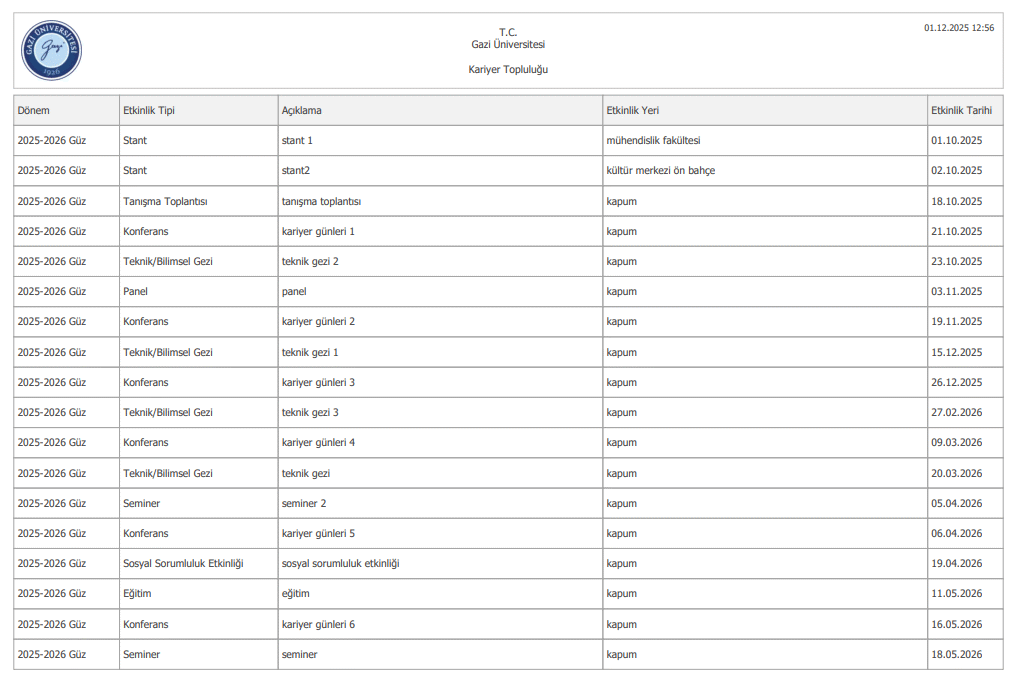Click the teknik gezi 3 description cell
The height and width of the screenshot is (686, 1015).
coord(310,413)
